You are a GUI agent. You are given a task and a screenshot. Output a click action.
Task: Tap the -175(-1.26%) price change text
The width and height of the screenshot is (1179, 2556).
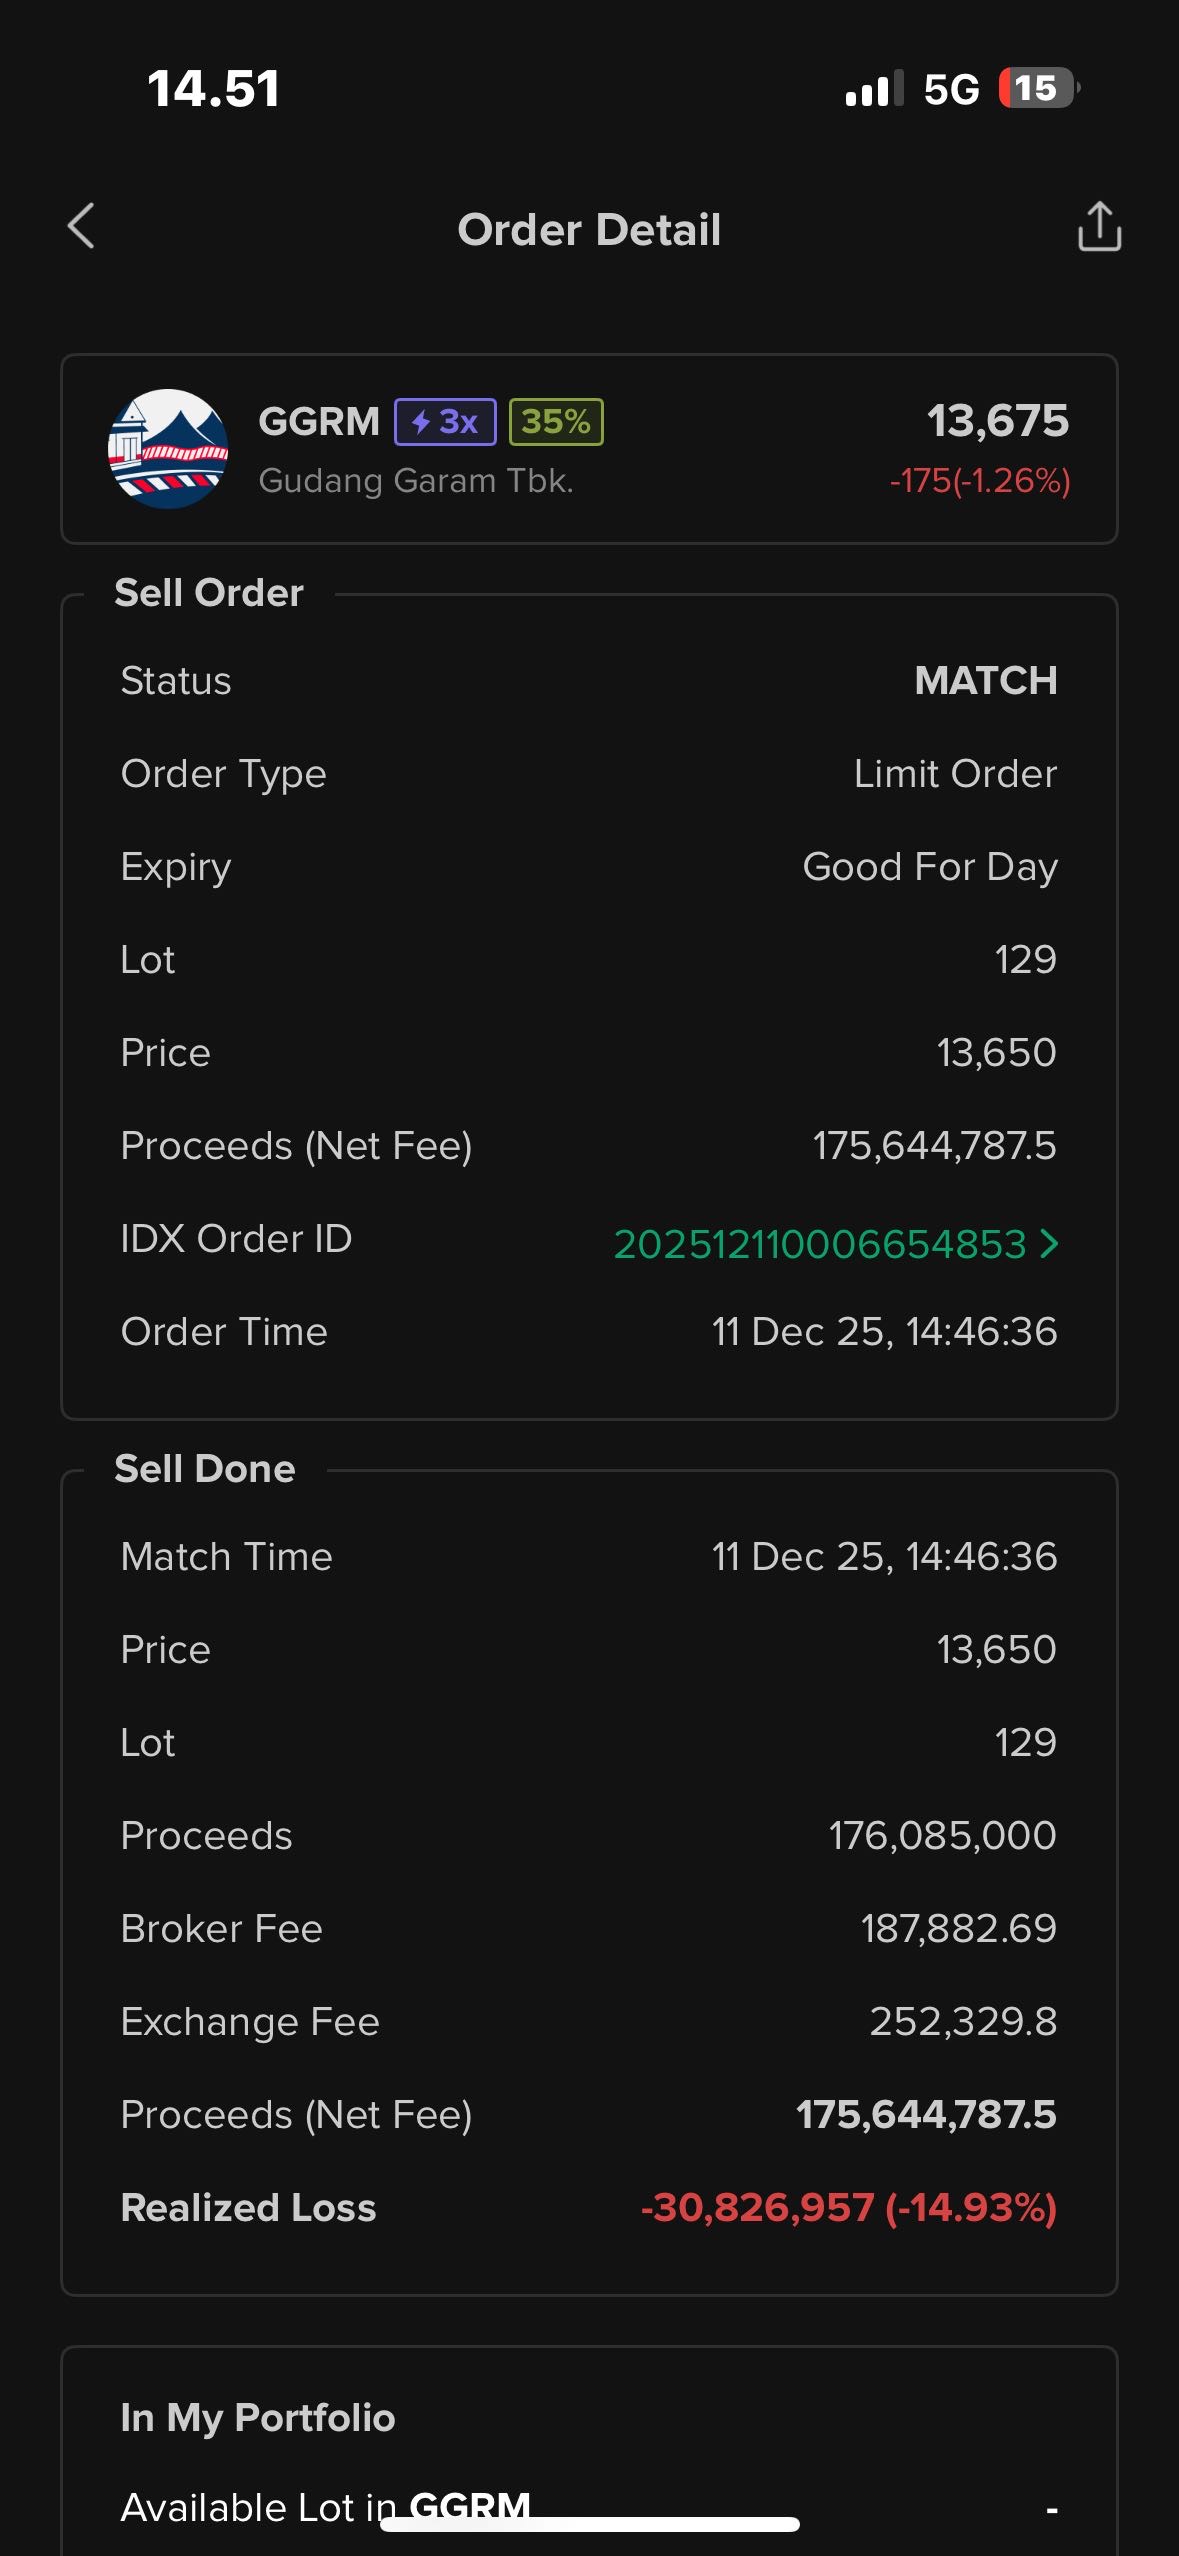pos(979,481)
